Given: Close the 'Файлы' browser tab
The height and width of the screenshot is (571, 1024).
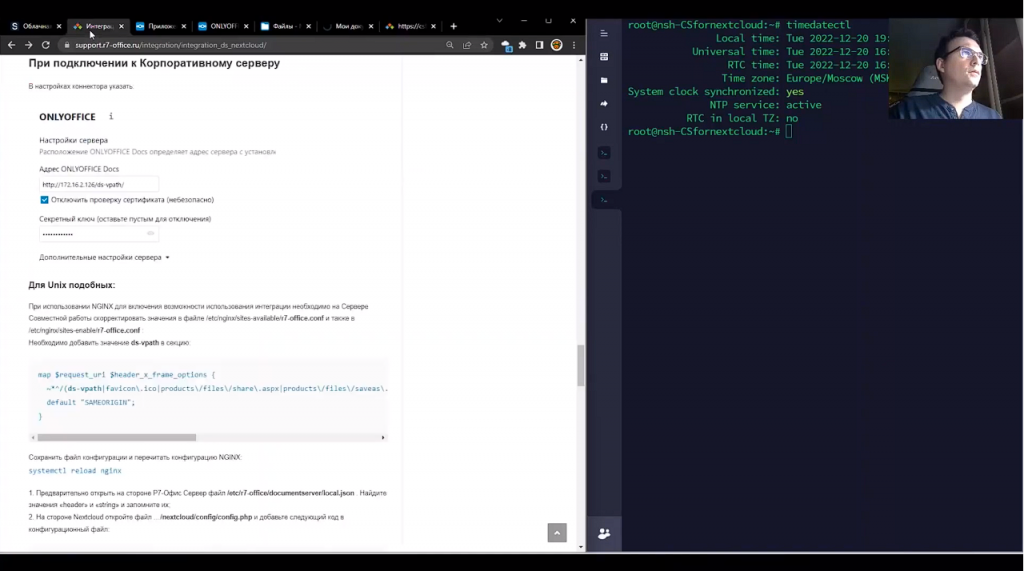Looking at the screenshot, I should (x=308, y=26).
